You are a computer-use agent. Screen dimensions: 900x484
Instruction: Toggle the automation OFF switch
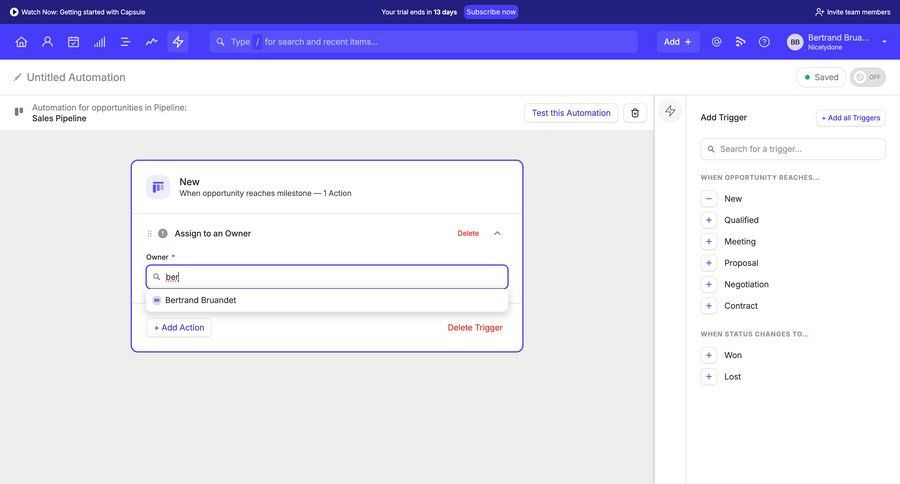(867, 77)
